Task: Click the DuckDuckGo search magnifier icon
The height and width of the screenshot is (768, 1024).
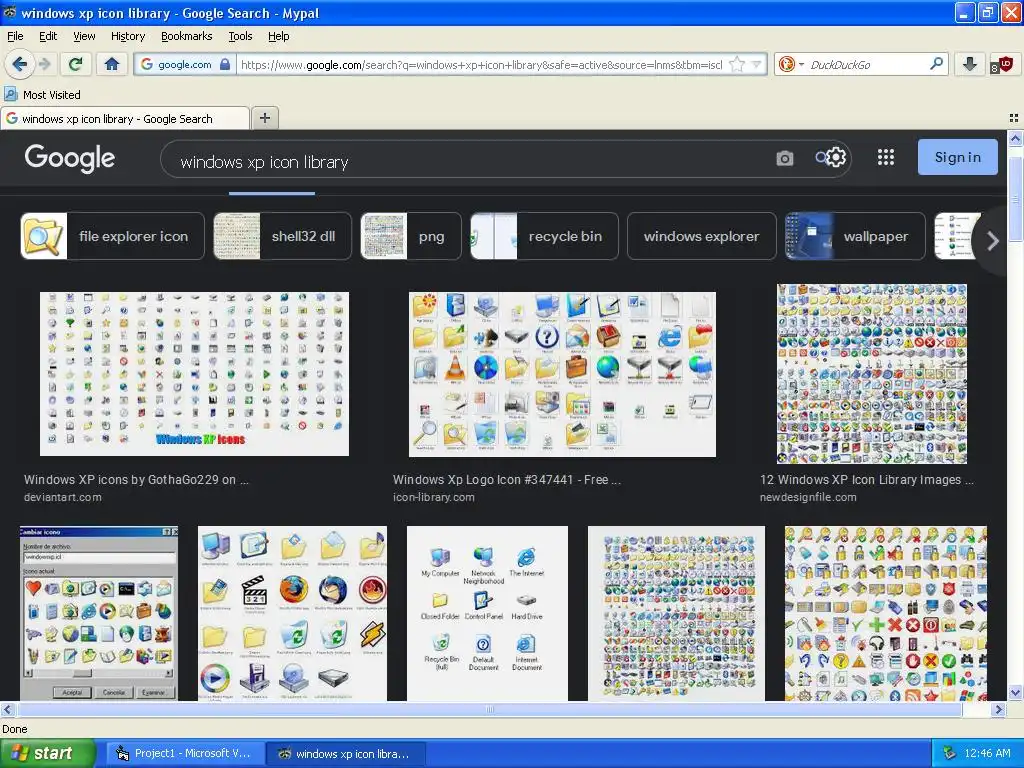Action: point(936,64)
